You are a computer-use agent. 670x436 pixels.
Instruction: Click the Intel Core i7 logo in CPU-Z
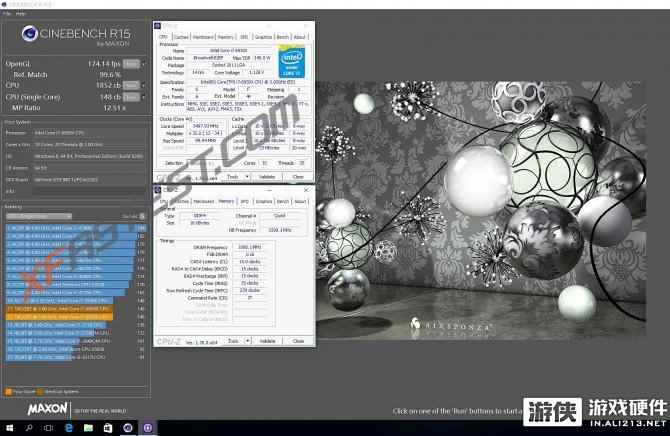click(x=292, y=62)
